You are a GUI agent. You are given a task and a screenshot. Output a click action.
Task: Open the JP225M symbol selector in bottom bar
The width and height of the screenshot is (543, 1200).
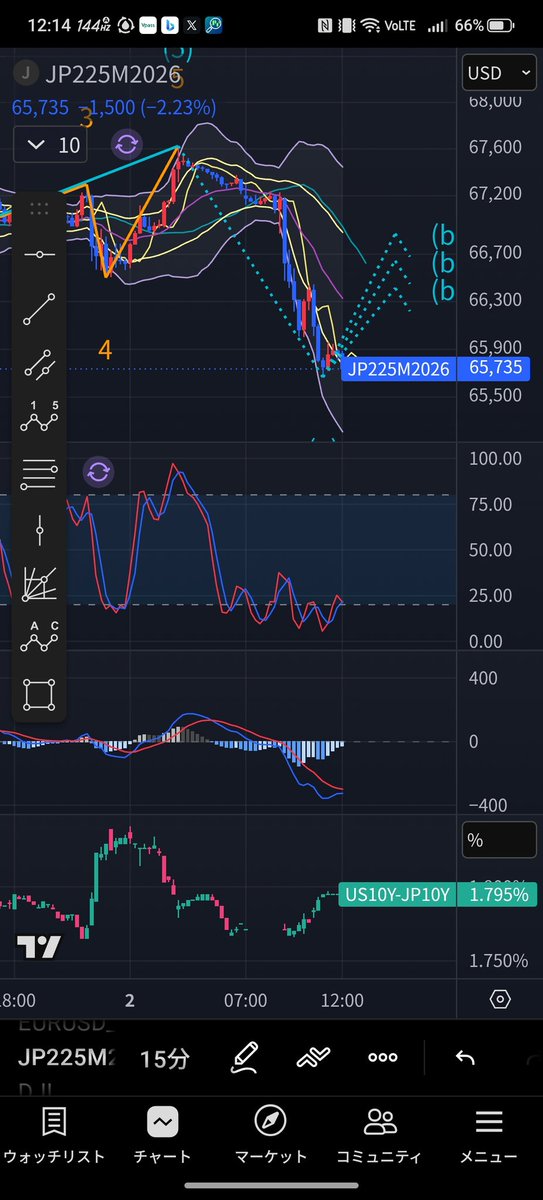pyautogui.click(x=67, y=1059)
